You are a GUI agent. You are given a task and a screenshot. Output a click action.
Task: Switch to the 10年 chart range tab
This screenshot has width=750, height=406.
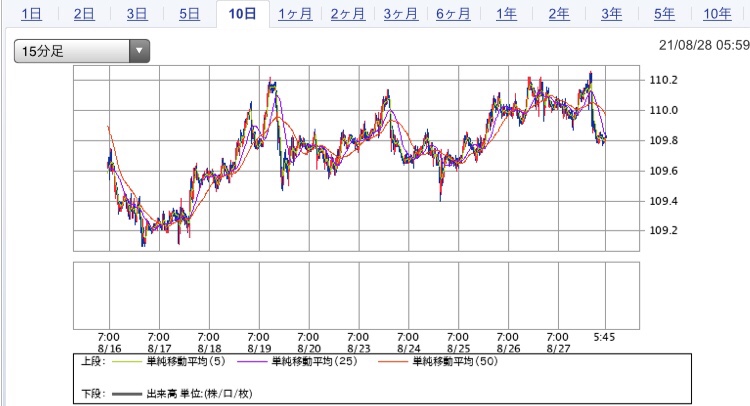[717, 13]
